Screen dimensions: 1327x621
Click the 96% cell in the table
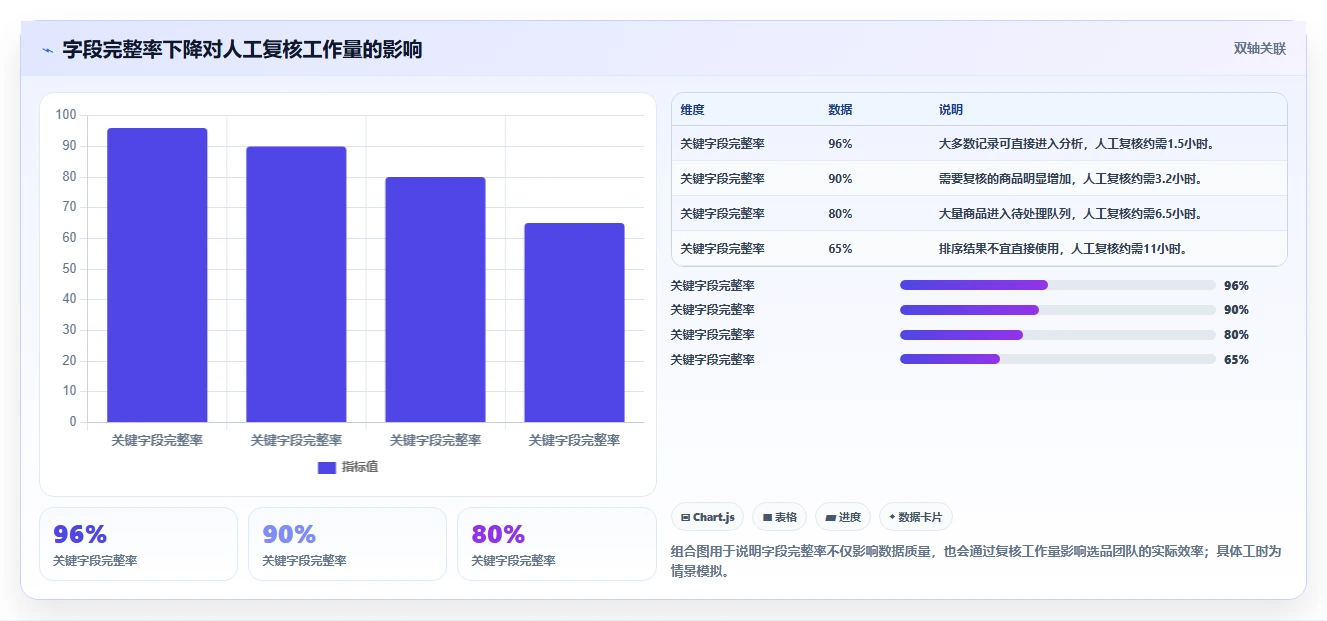click(840, 144)
